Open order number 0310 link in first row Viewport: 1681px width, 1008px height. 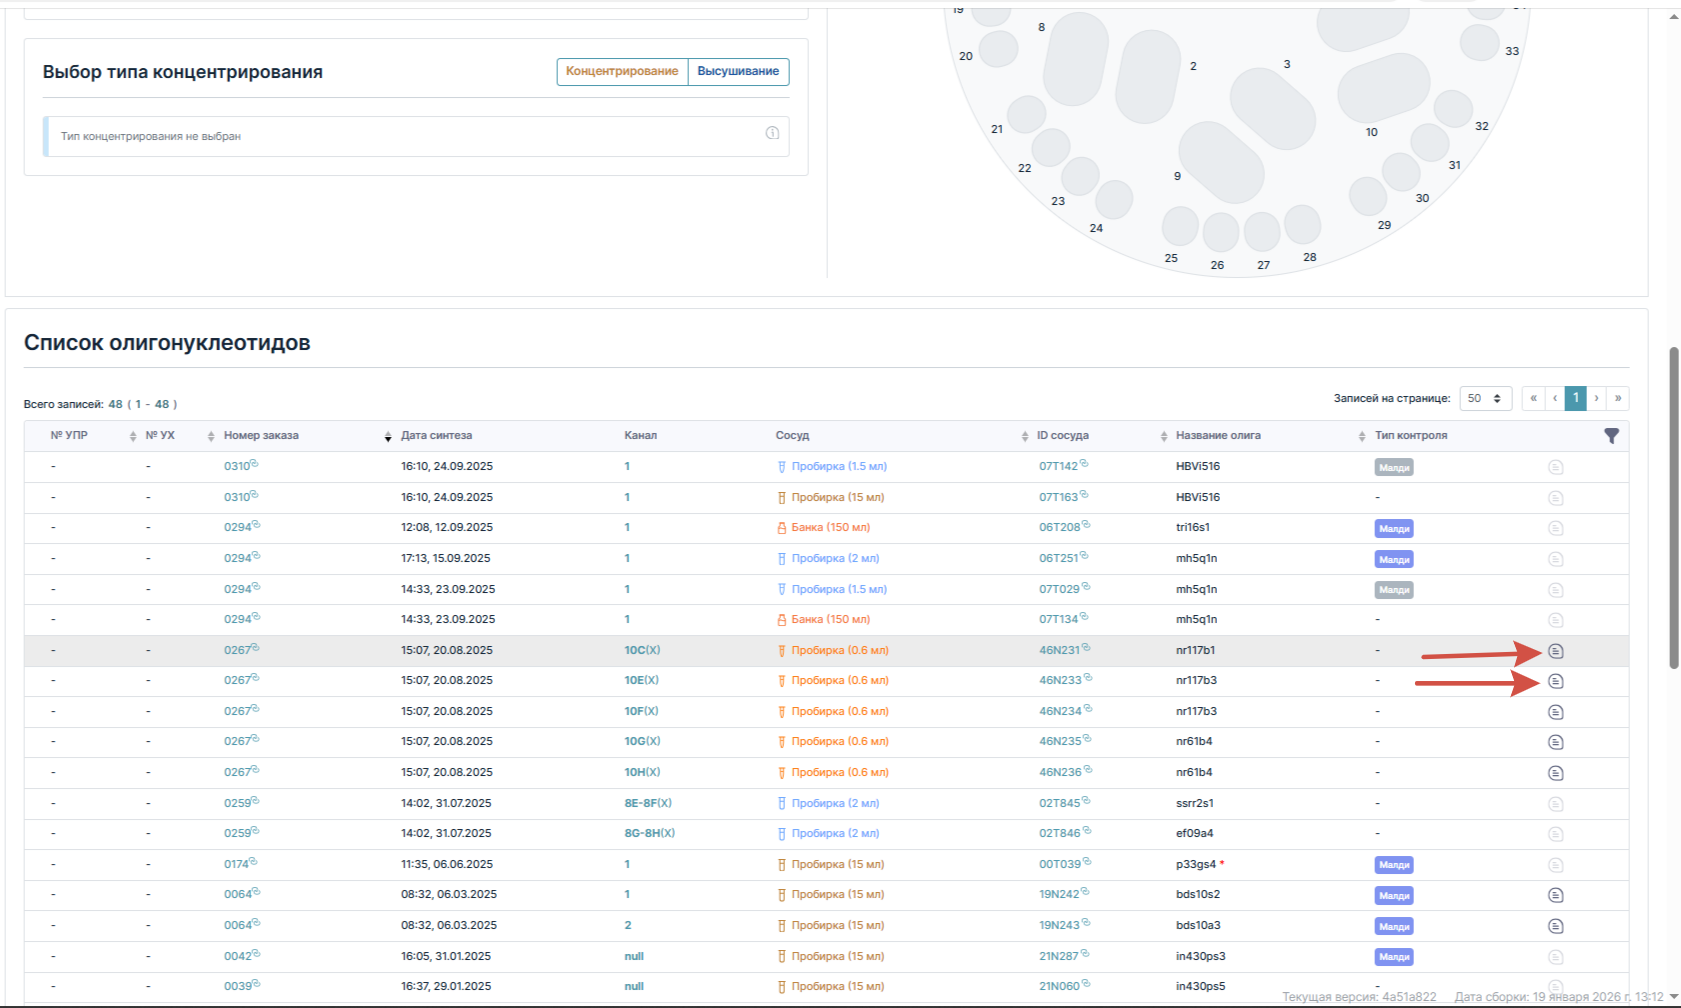coord(237,466)
